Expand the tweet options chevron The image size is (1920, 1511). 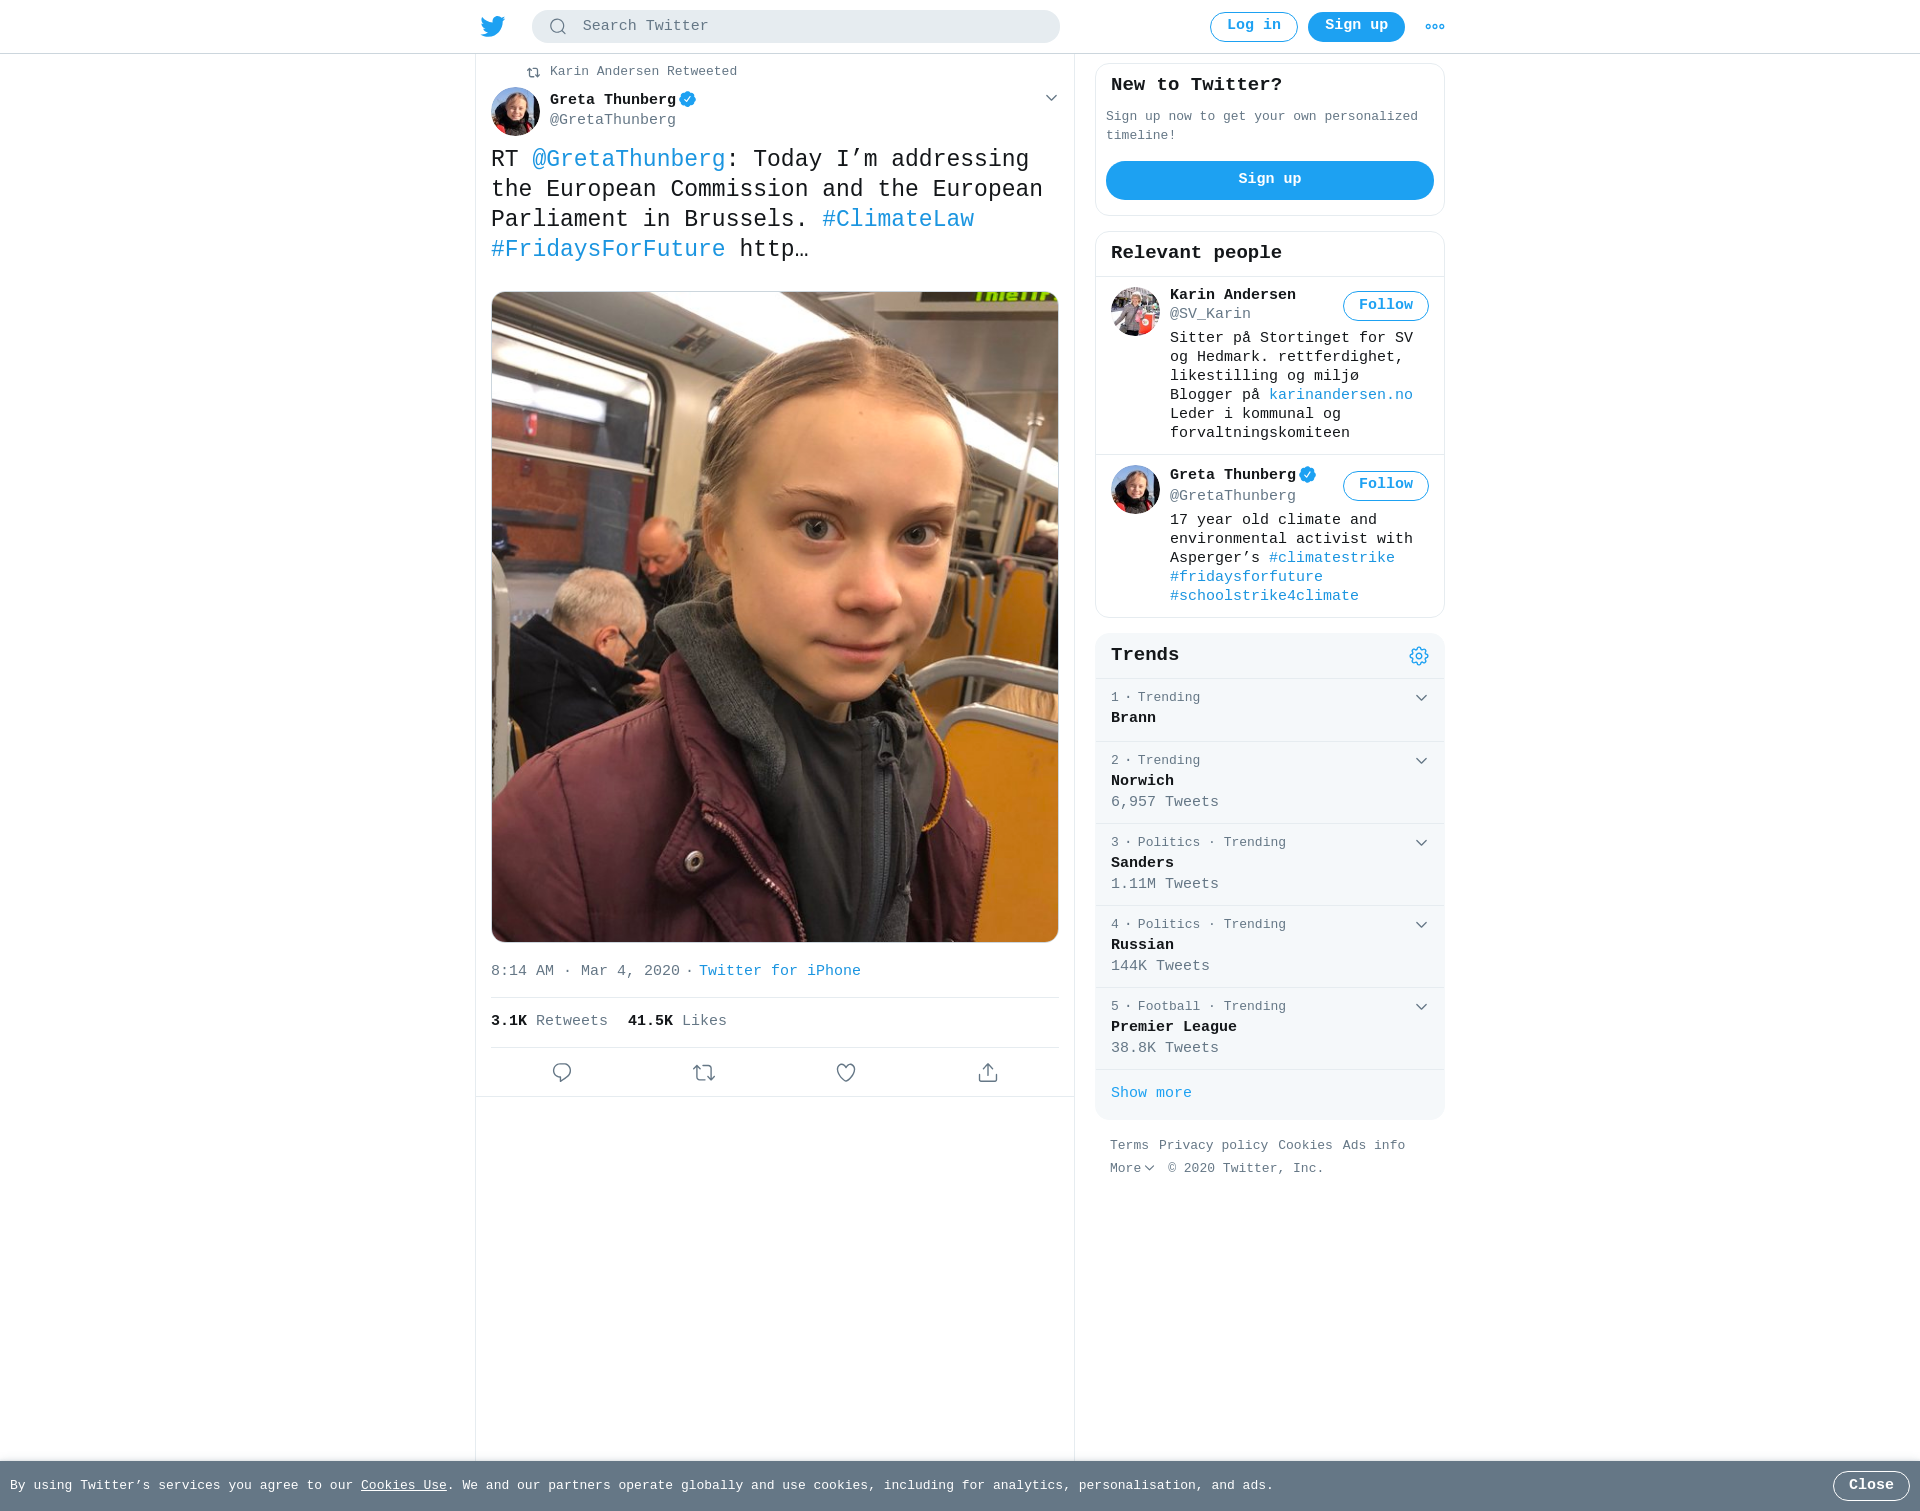point(1051,98)
